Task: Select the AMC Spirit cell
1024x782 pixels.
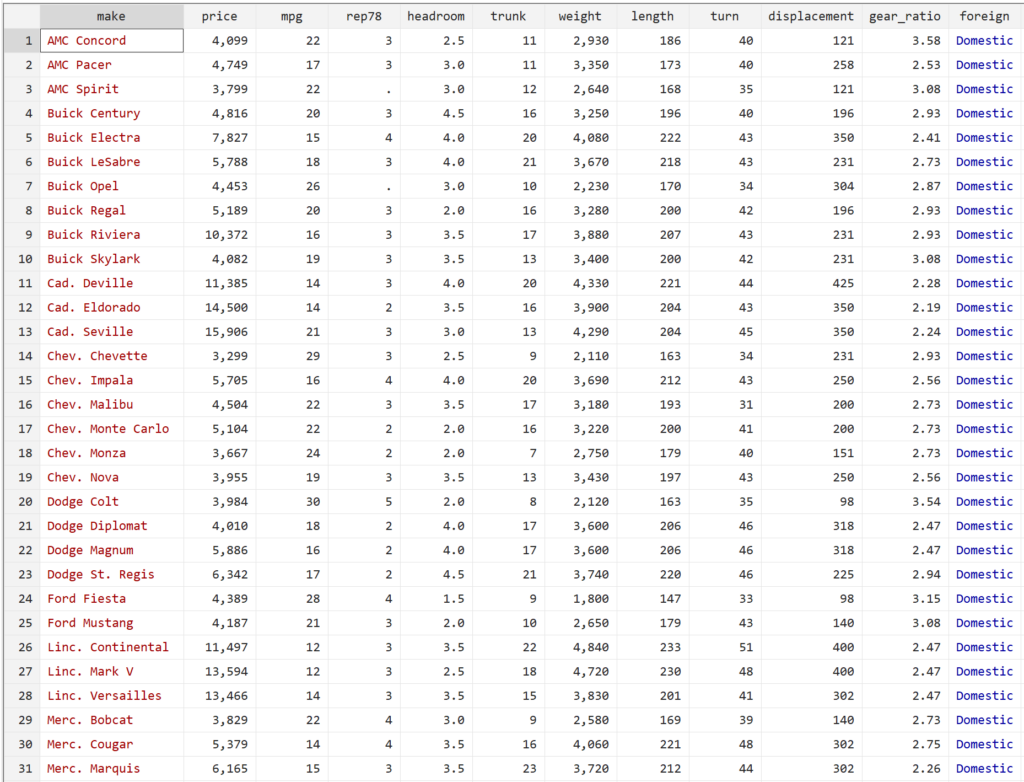Action: [112, 89]
